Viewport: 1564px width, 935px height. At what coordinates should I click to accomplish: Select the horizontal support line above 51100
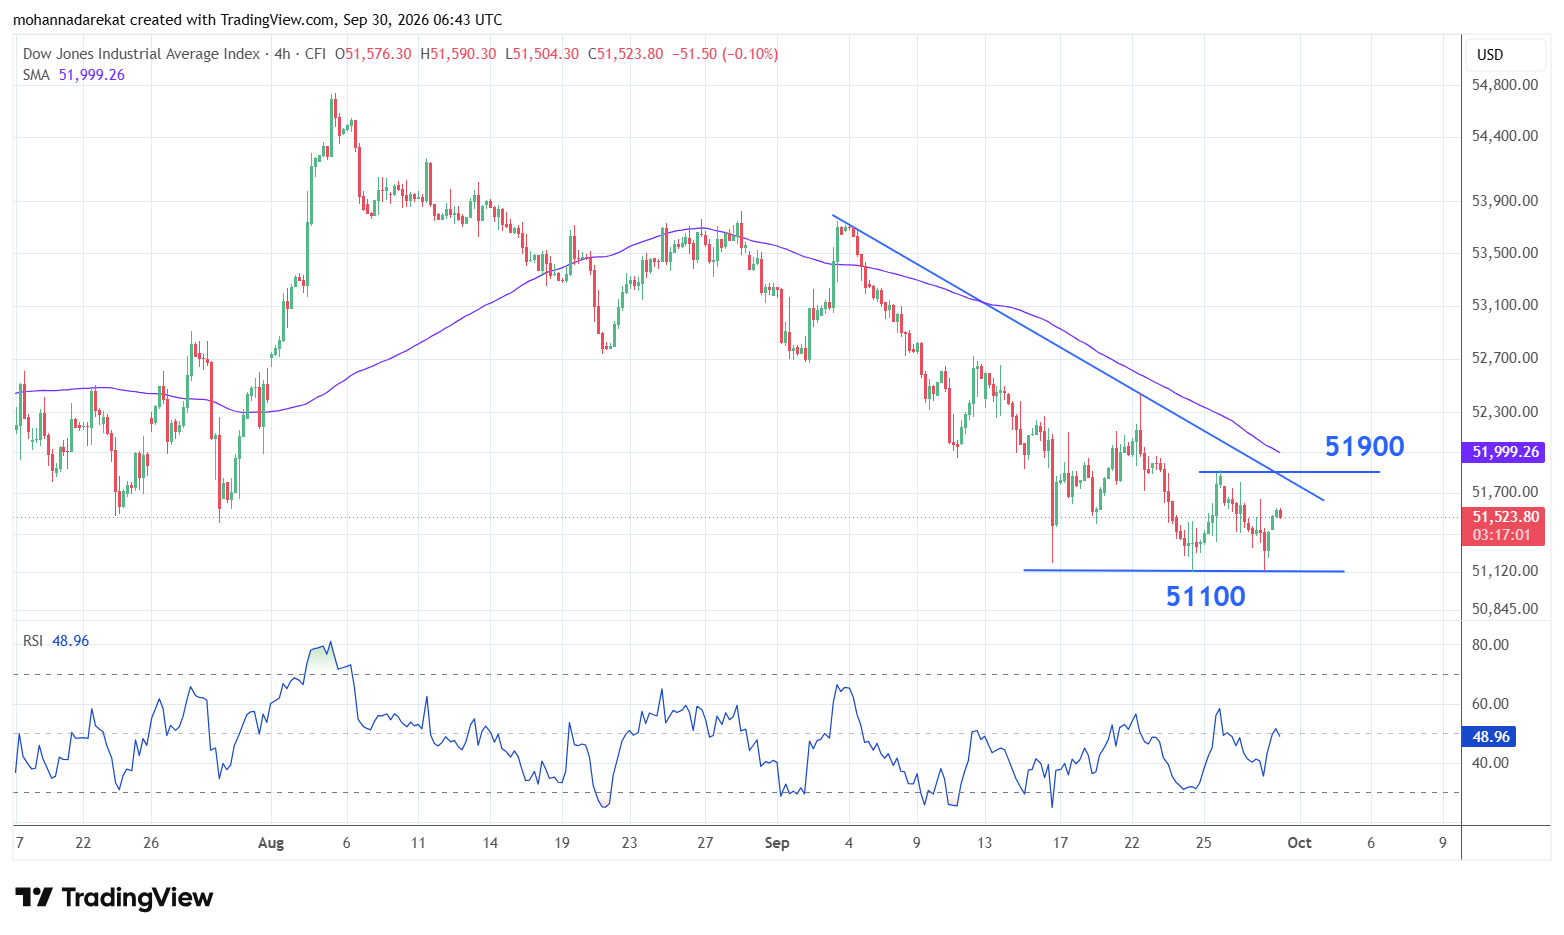[1184, 571]
